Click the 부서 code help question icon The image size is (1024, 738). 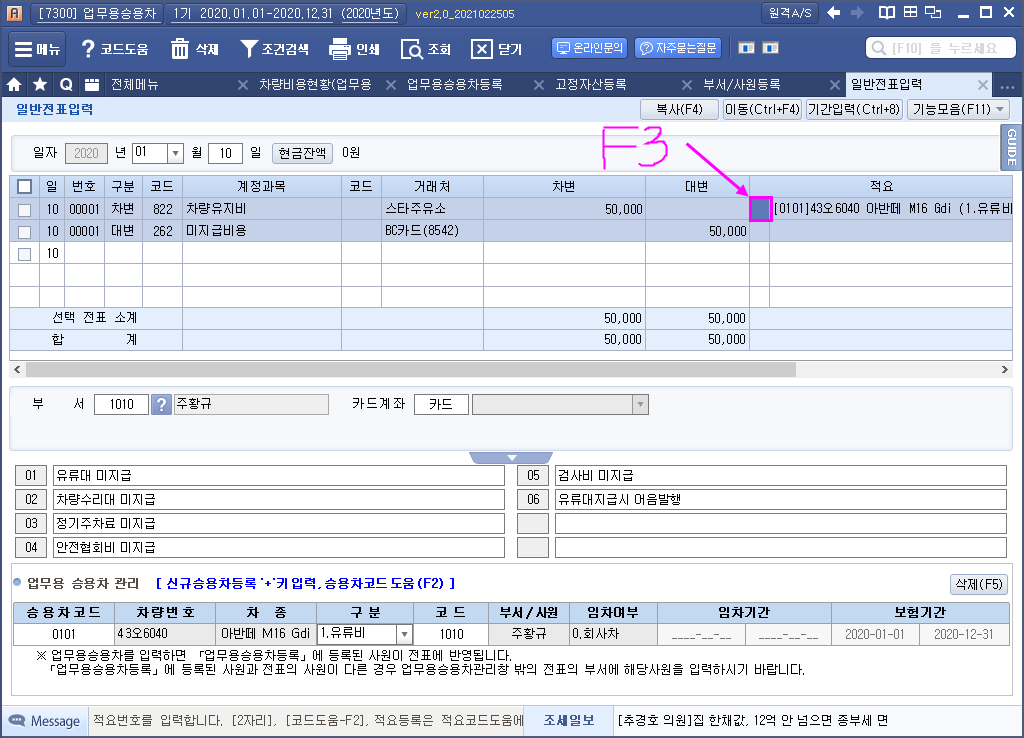coord(161,404)
